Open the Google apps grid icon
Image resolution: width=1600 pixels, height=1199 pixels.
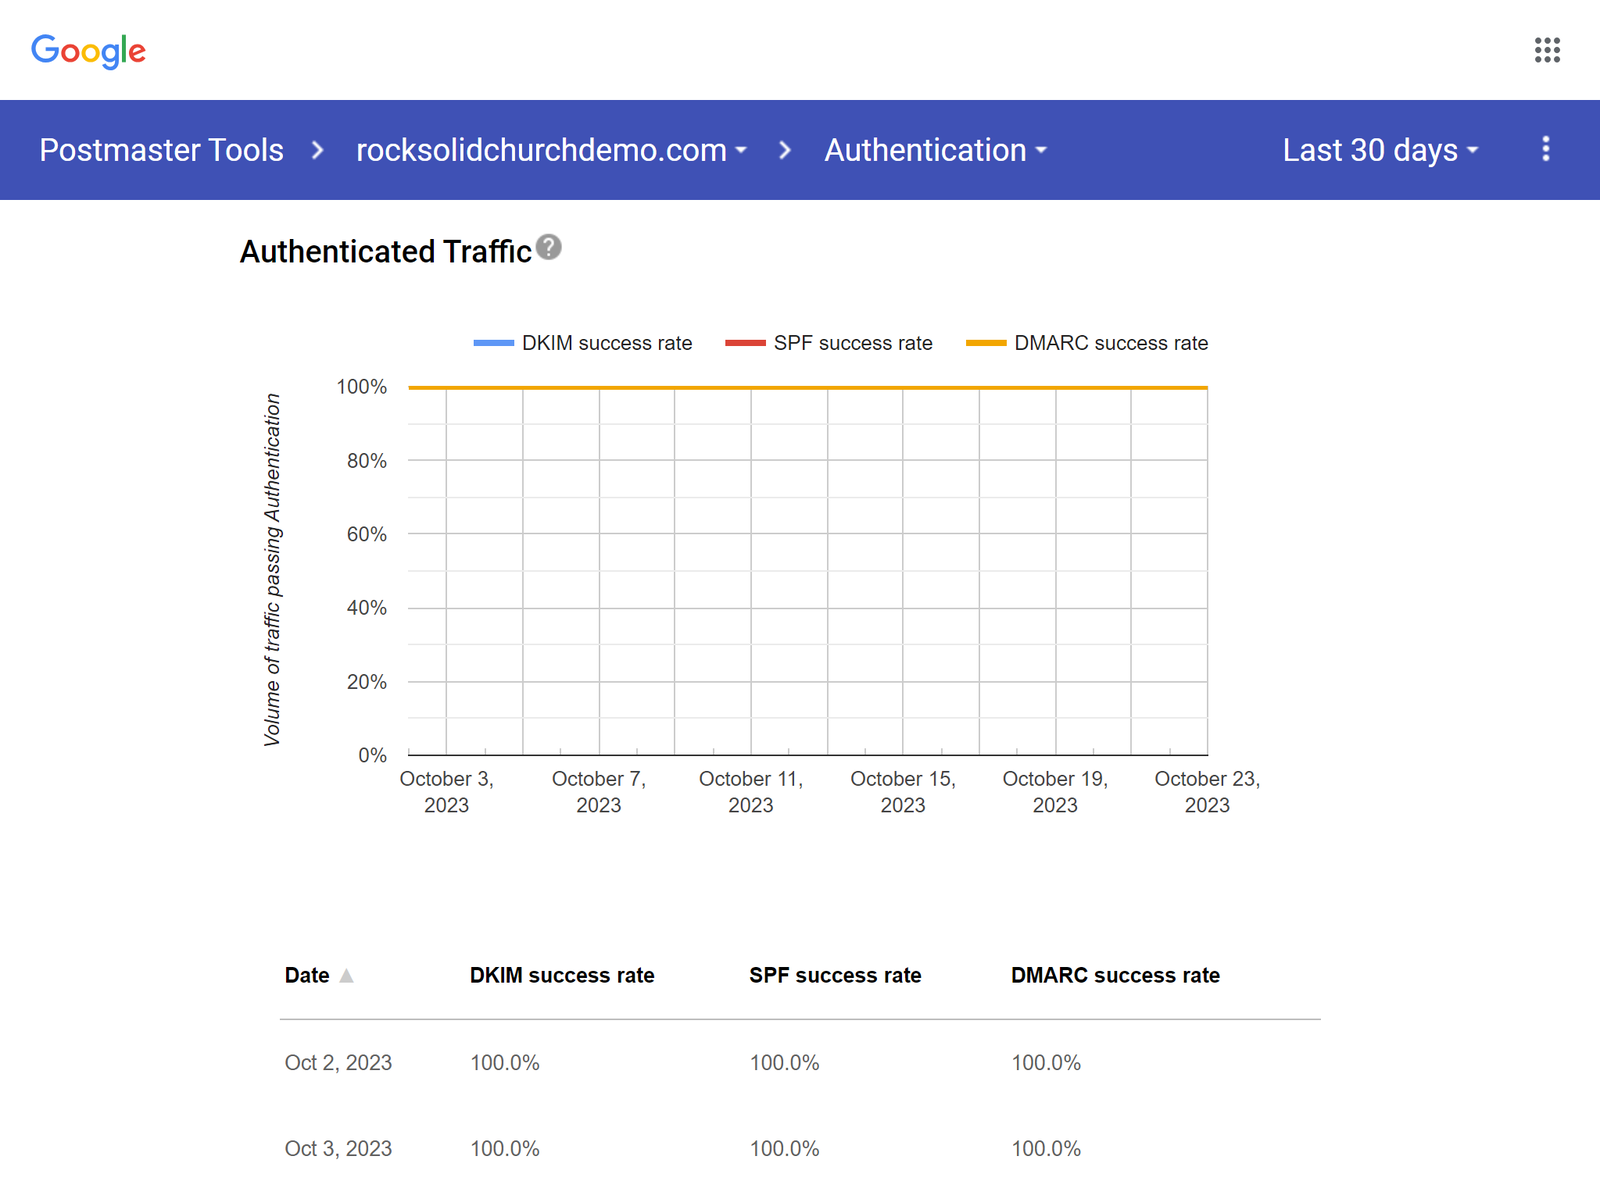click(x=1547, y=50)
